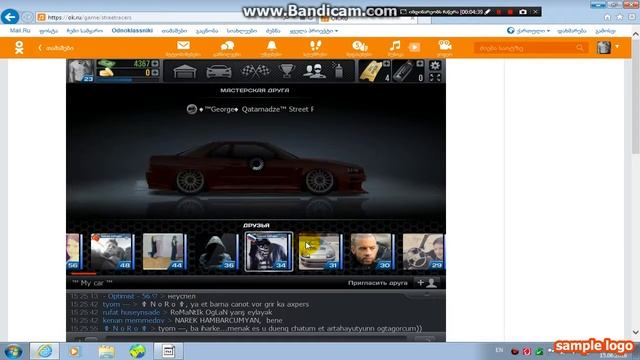
Task: Open the Odnoklassniki portal link
Action: 132,31
